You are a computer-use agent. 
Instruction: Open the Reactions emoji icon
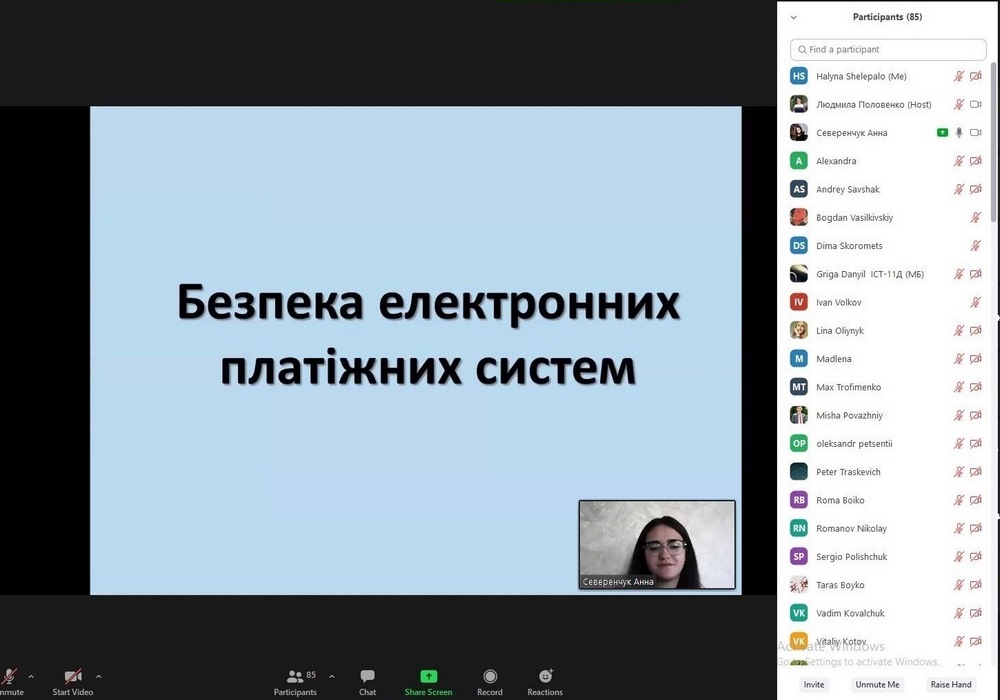pyautogui.click(x=545, y=677)
